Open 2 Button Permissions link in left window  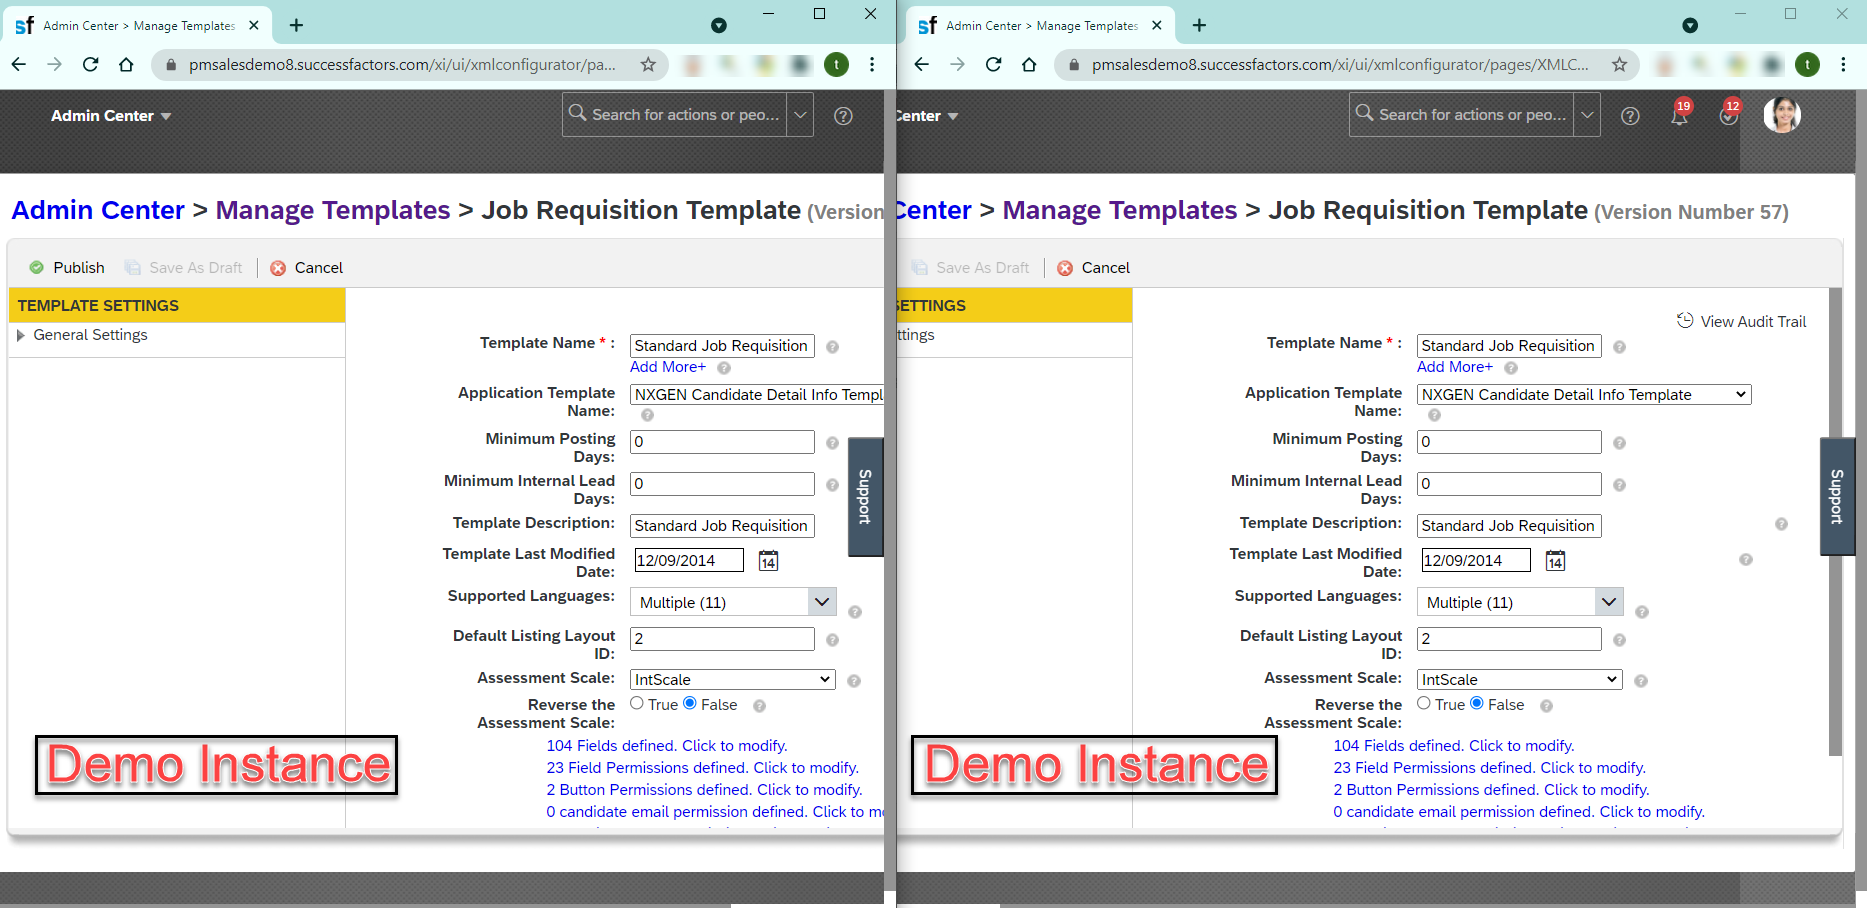(x=704, y=790)
